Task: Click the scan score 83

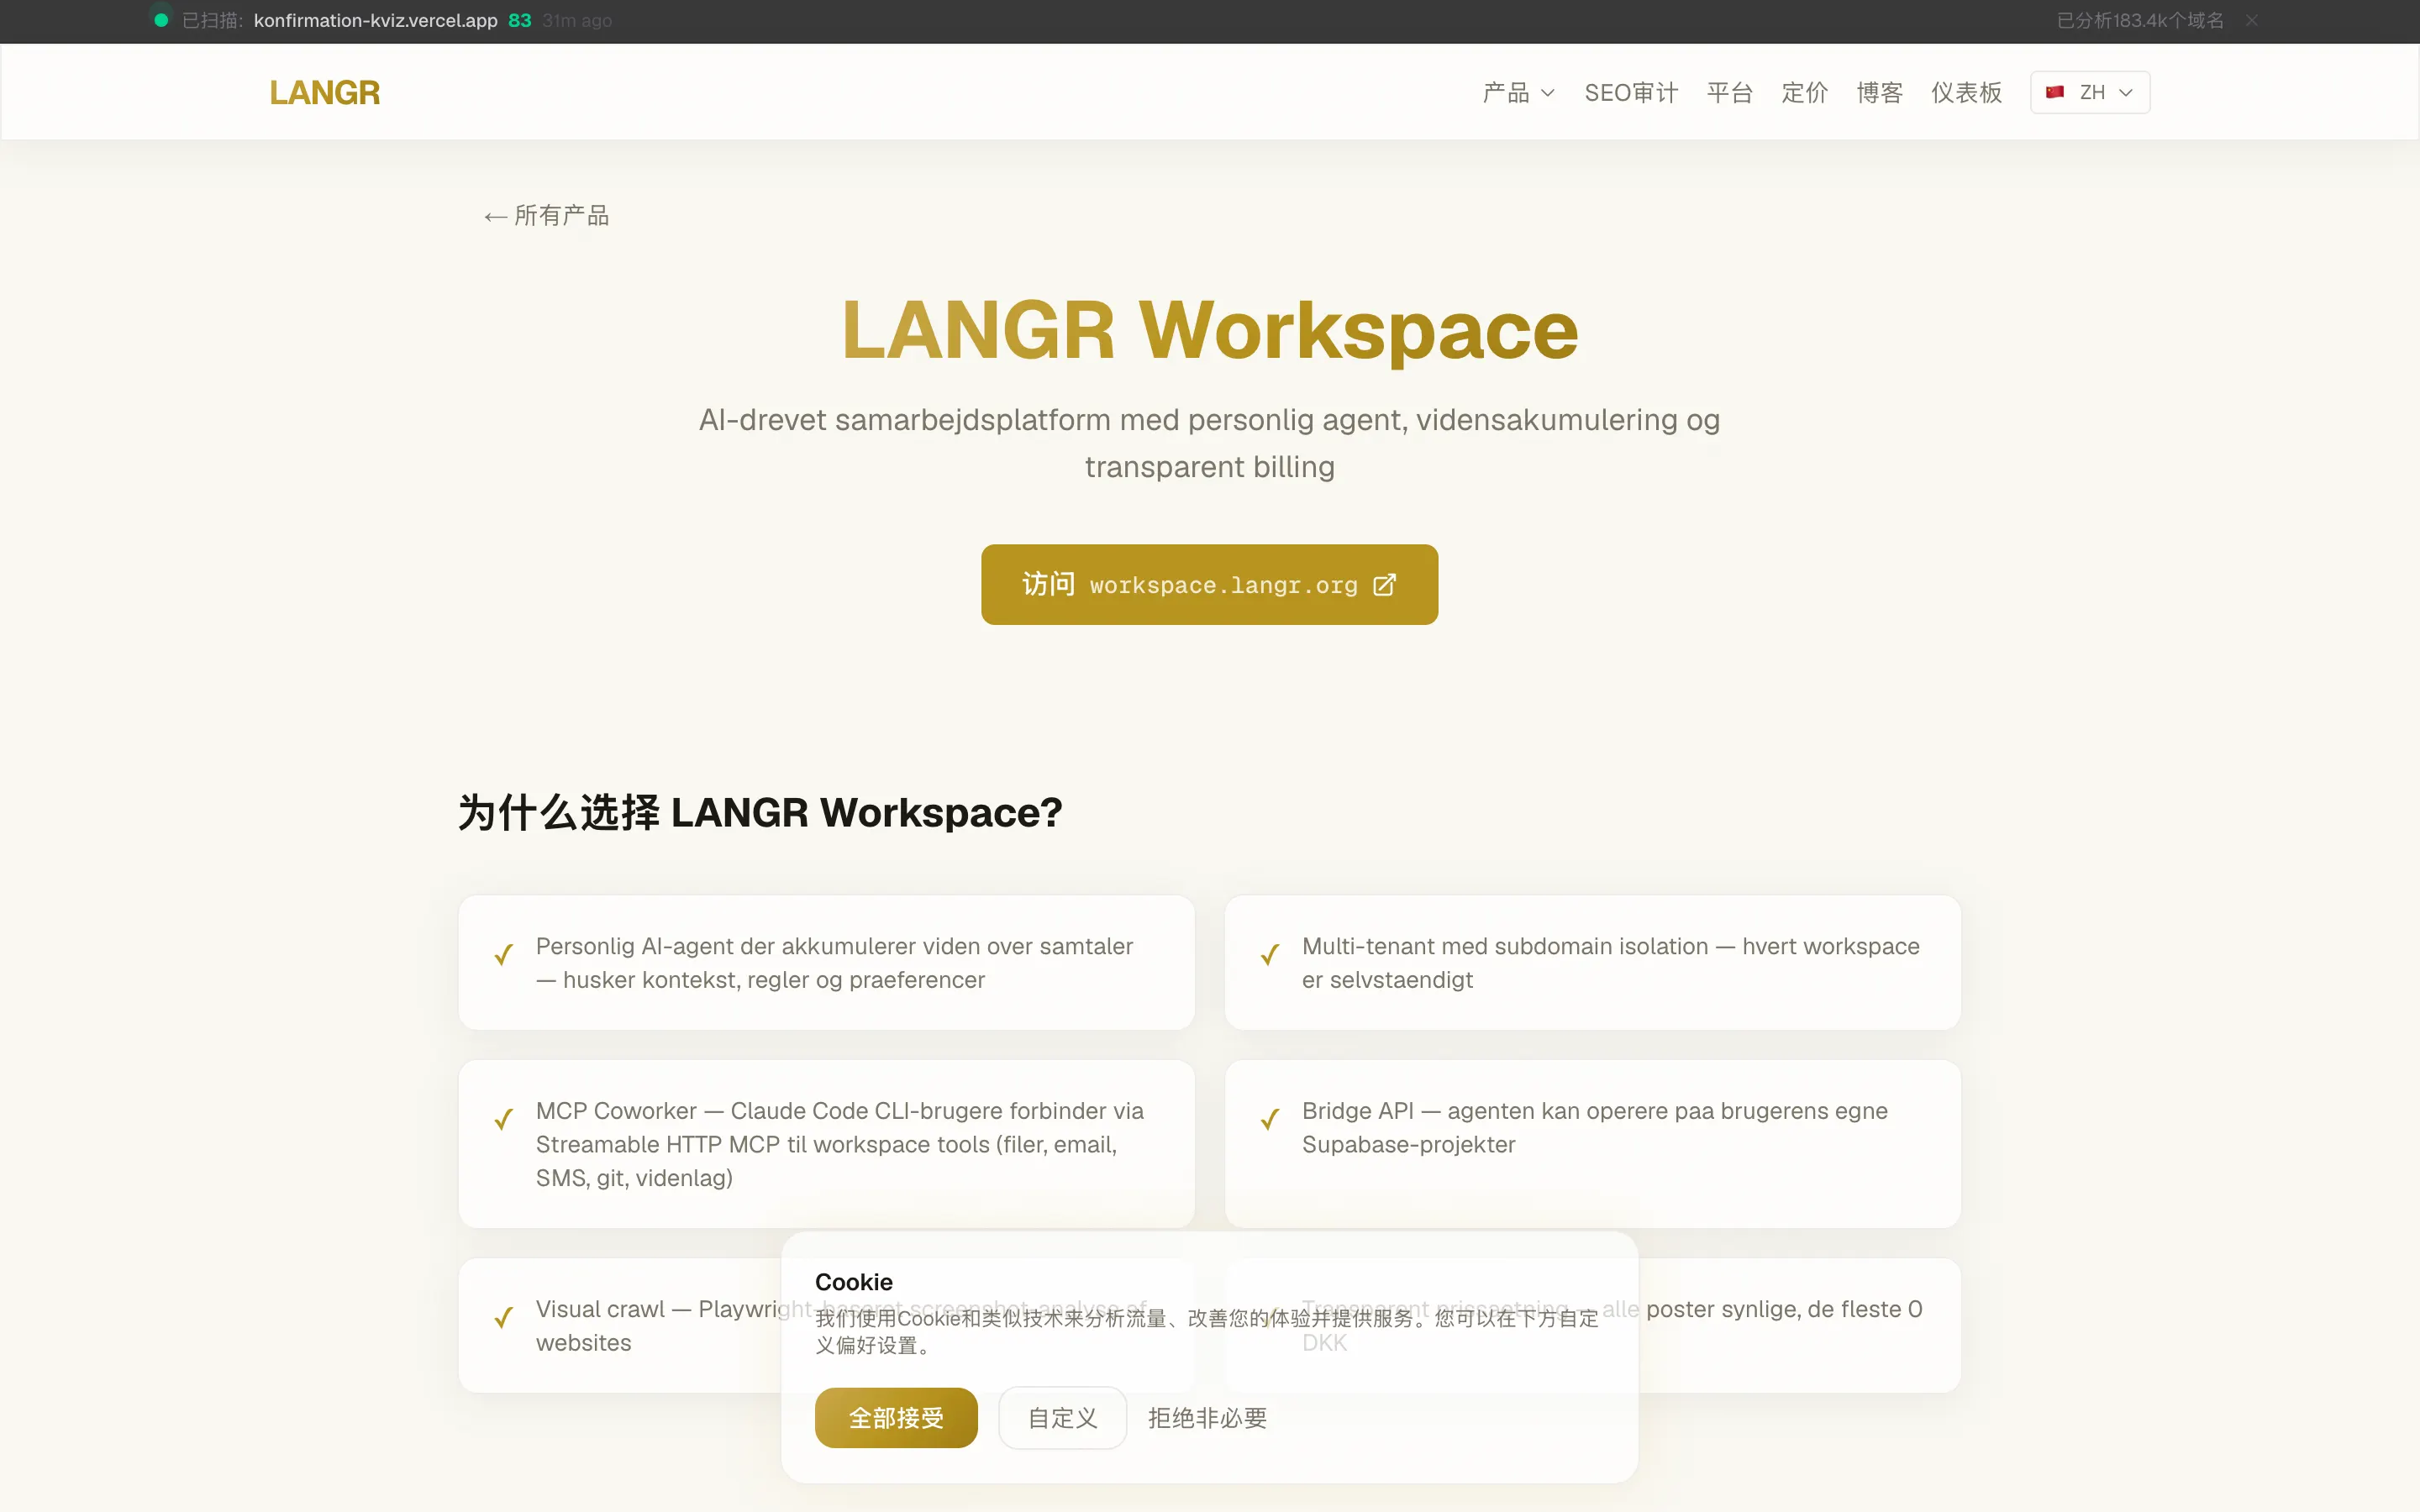Action: [519, 20]
